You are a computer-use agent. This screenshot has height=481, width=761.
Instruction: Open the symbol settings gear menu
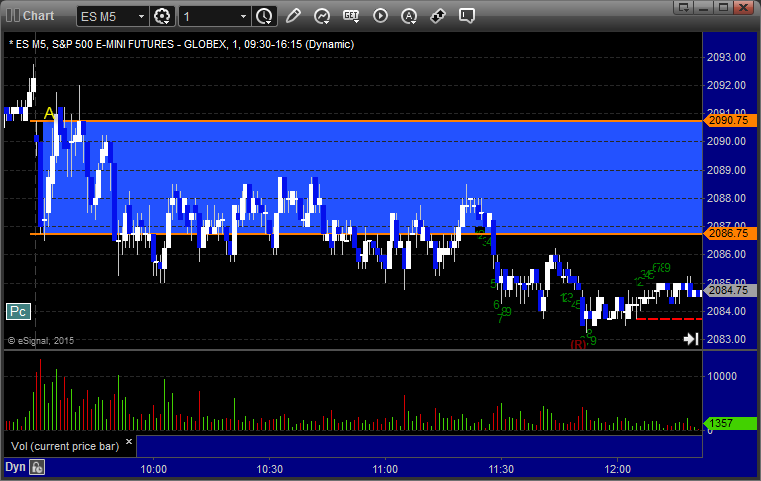[162, 16]
